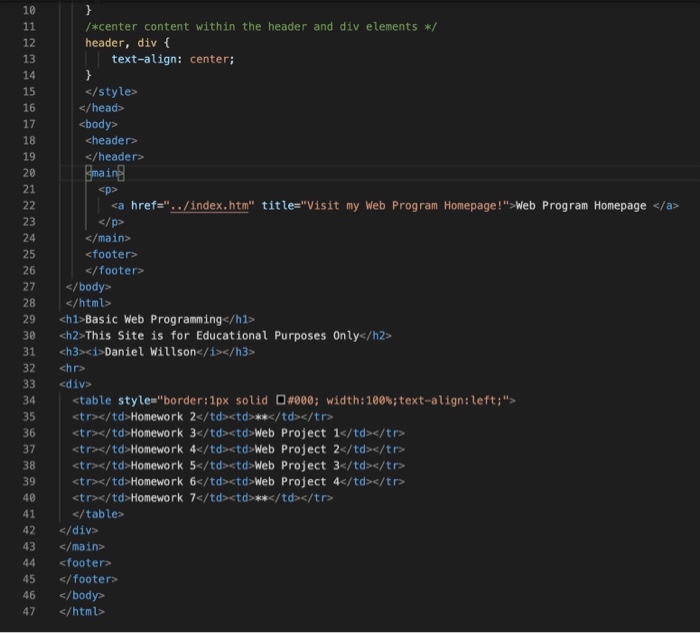The width and height of the screenshot is (700, 633).
Task: Click the 'Homework 5' cell text
Action: [163, 466]
